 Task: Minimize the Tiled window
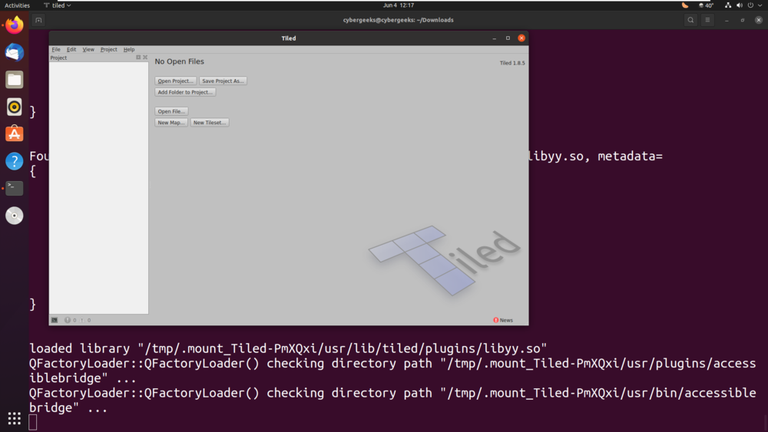coord(494,38)
